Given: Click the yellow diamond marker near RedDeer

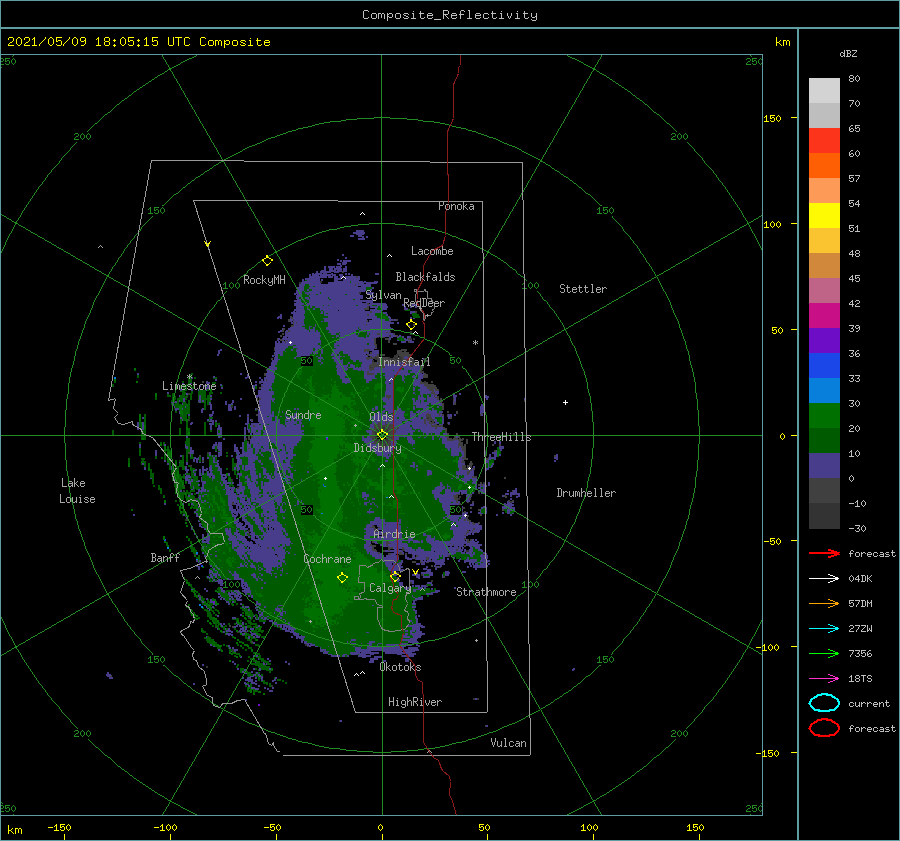Looking at the screenshot, I should 411,325.
